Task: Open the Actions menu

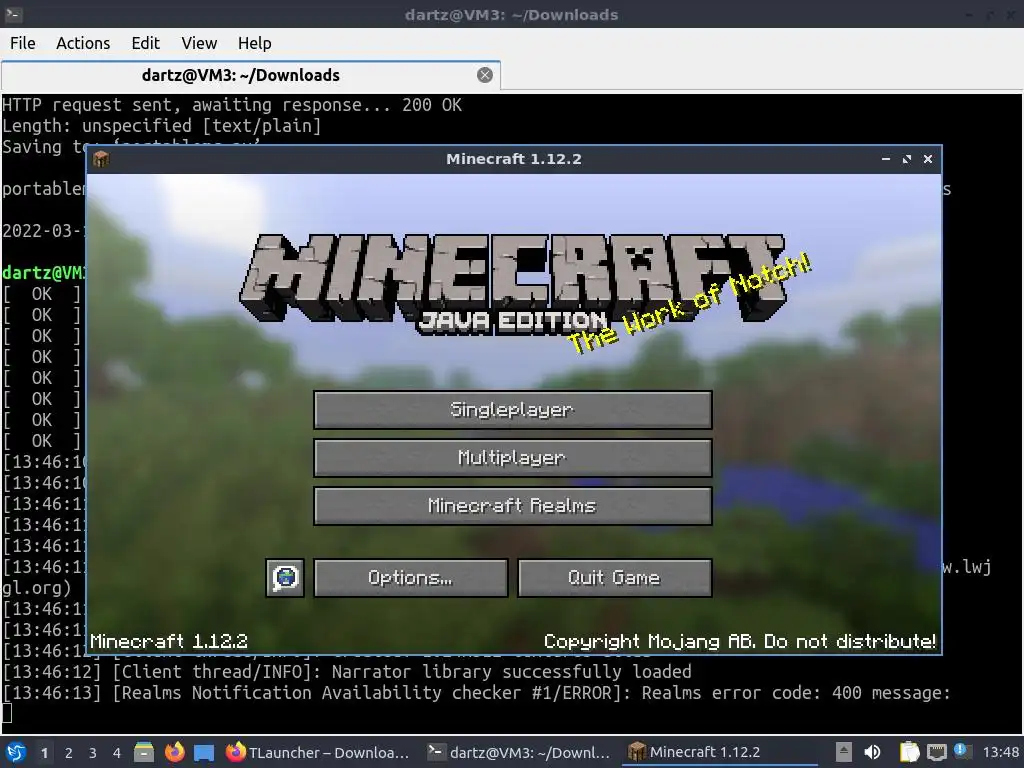Action: click(x=83, y=43)
